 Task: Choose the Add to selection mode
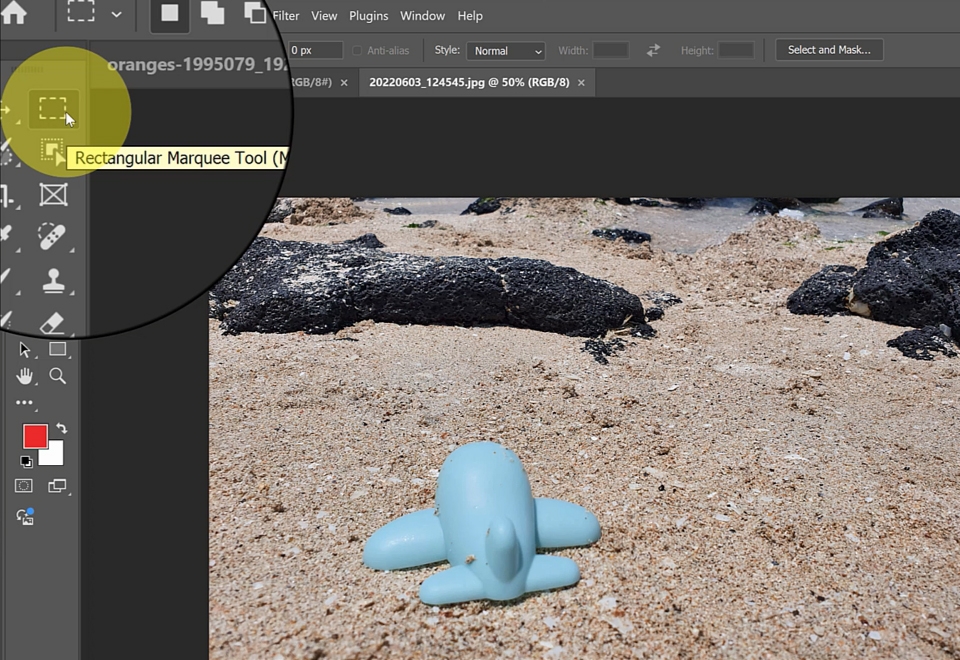212,13
